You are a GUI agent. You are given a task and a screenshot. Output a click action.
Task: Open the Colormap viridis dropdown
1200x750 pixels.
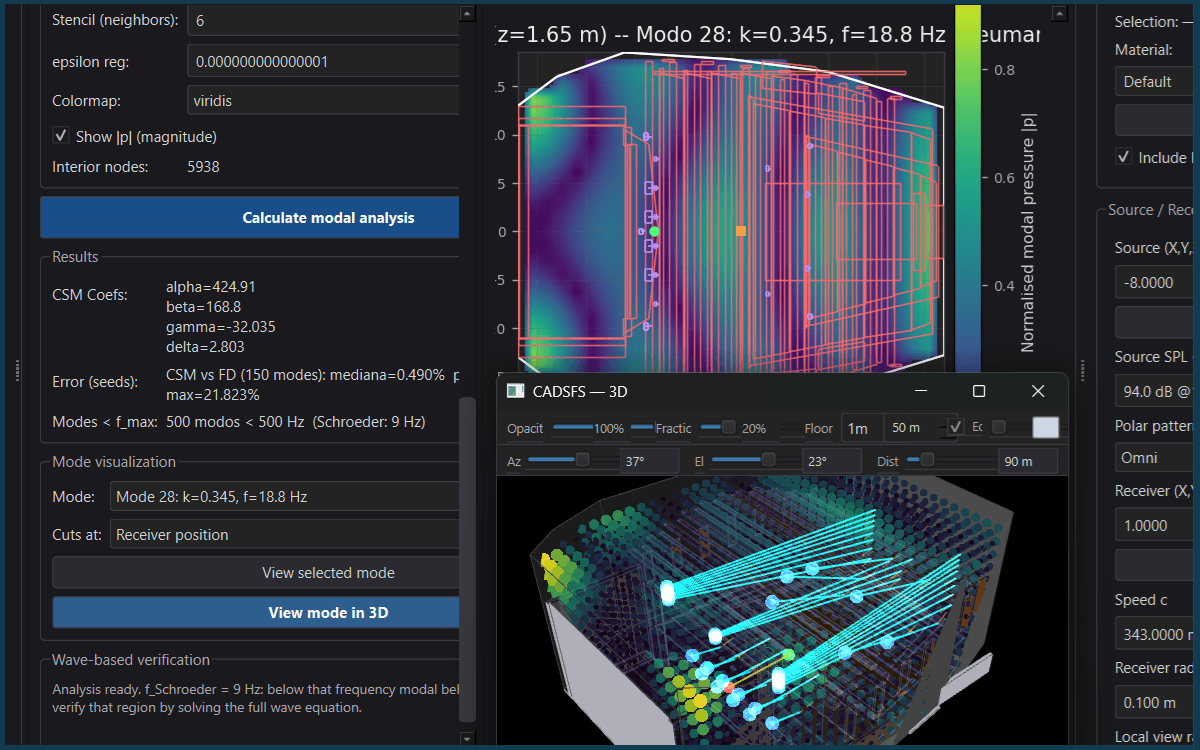(323, 100)
